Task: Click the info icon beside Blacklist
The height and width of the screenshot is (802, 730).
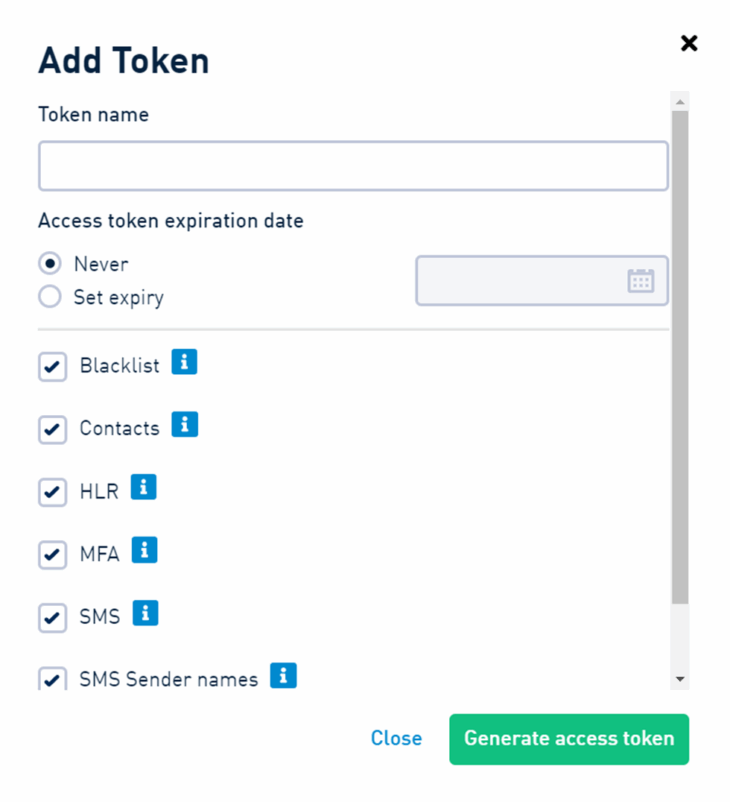Action: pyautogui.click(x=184, y=362)
